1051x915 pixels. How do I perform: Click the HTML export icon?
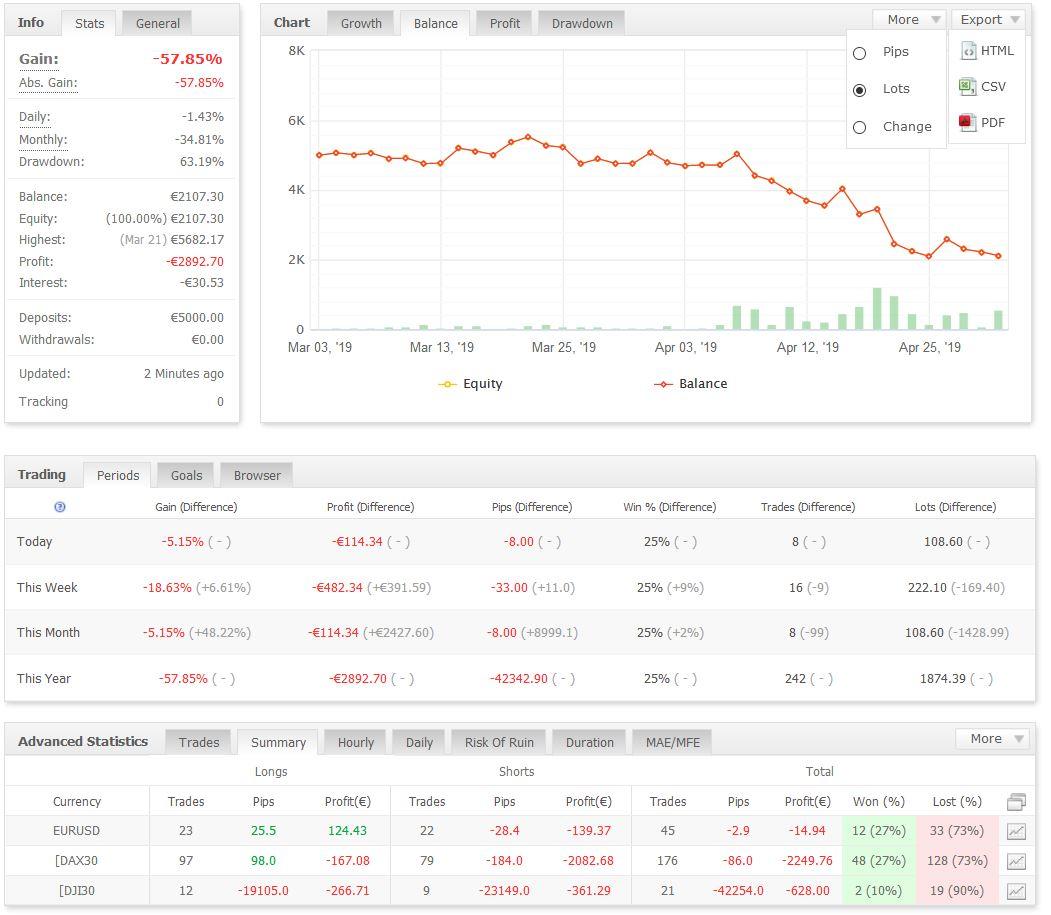968,51
